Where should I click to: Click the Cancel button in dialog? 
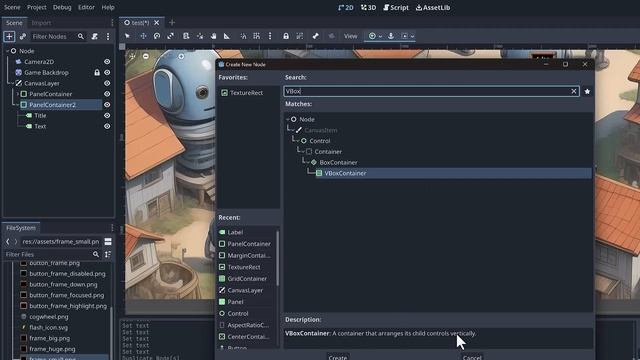point(472,357)
